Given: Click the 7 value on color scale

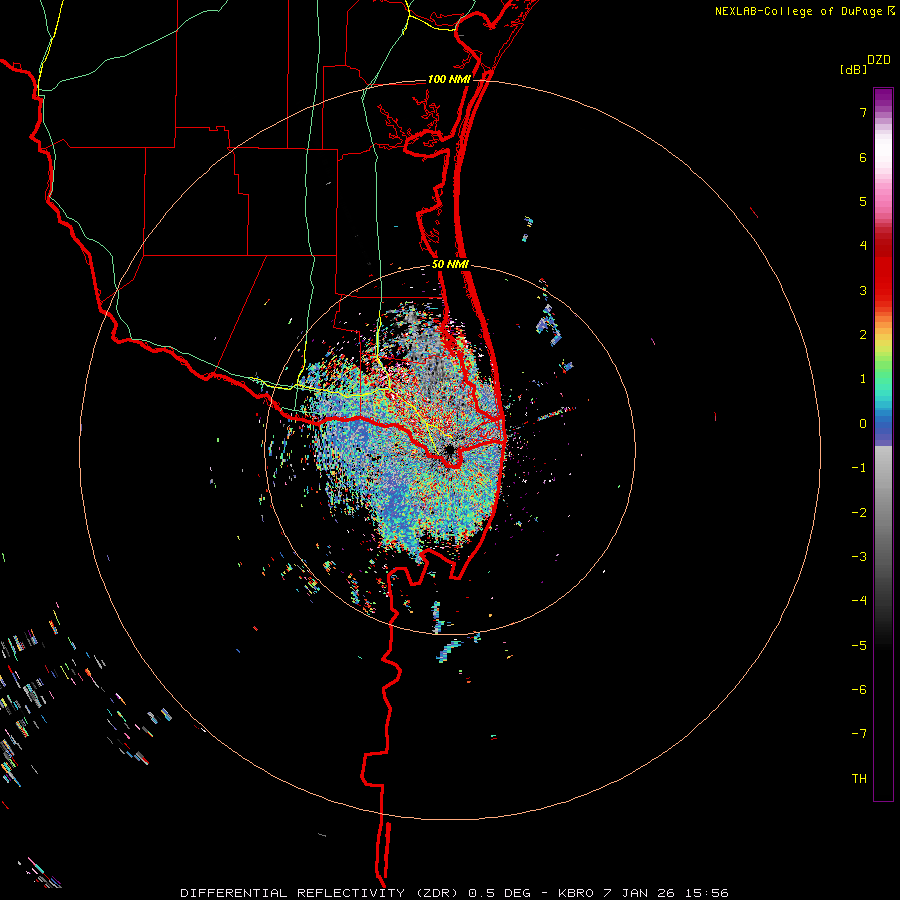Looking at the screenshot, I should [x=863, y=112].
